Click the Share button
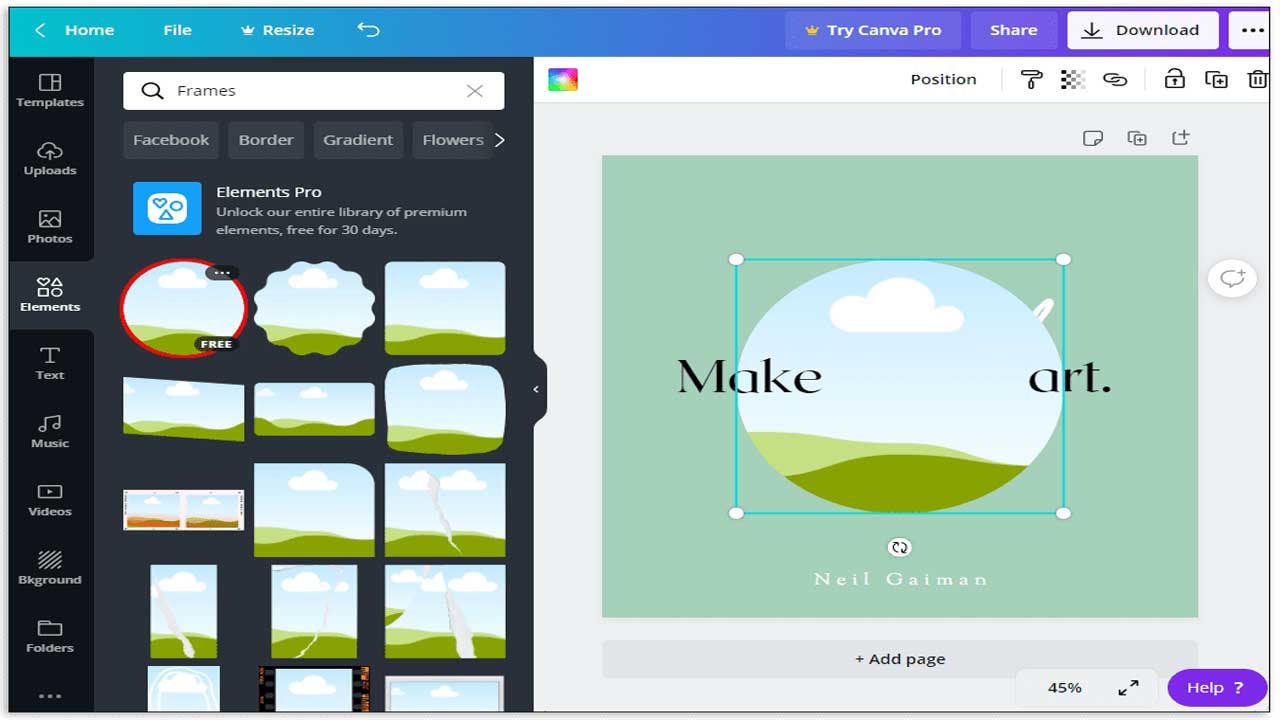Image resolution: width=1280 pixels, height=720 pixels. 1013,30
